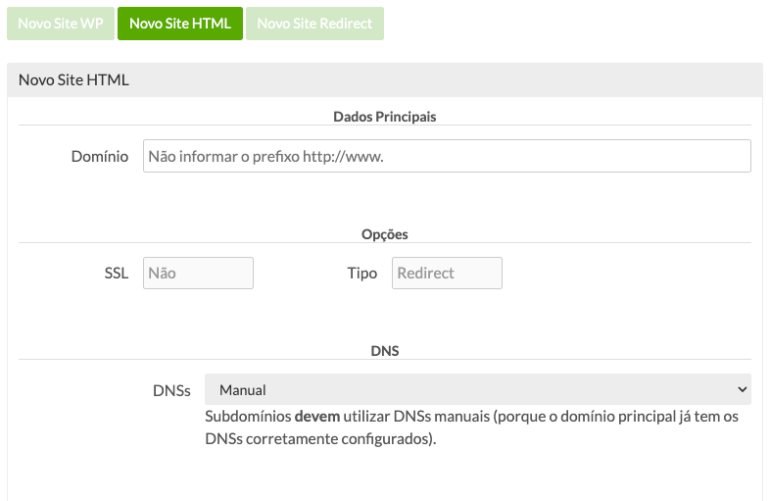Click the DNSs label beside dropdown
770x501 pixels.
coord(171,390)
